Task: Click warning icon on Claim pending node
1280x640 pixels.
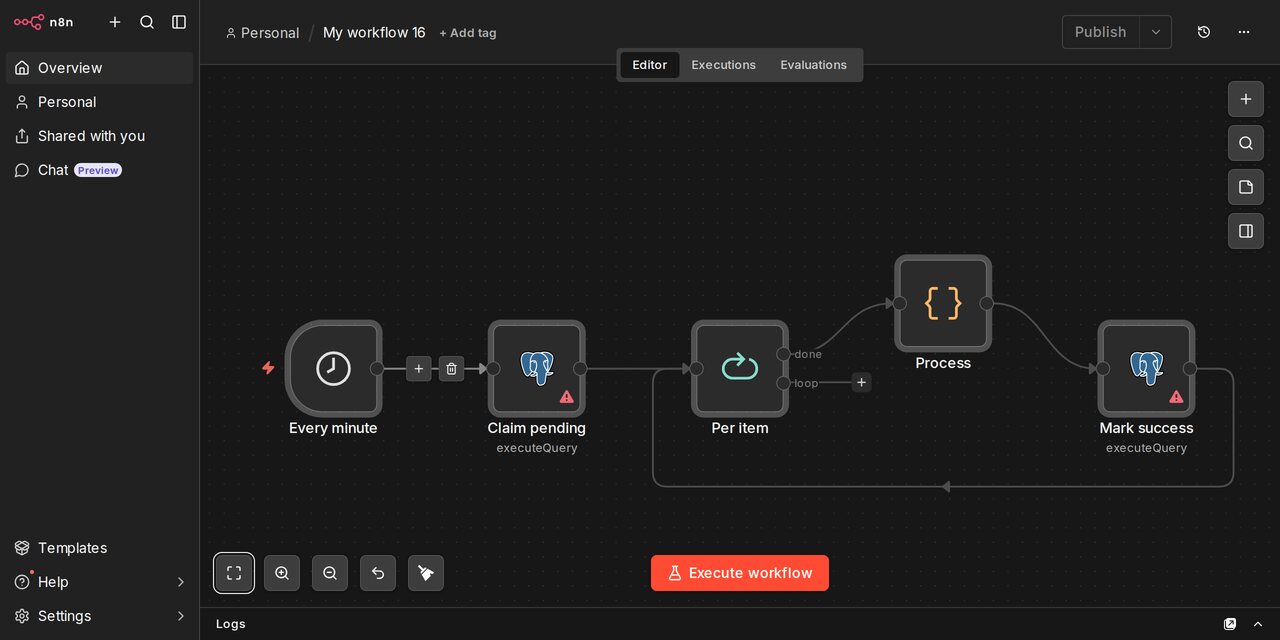Action: [567, 397]
